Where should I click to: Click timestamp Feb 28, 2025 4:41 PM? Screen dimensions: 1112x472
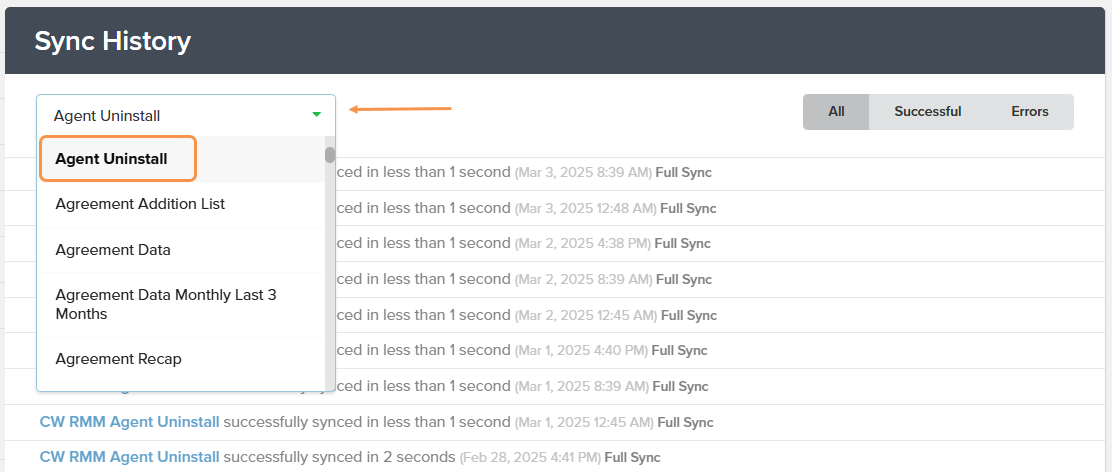tap(530, 458)
